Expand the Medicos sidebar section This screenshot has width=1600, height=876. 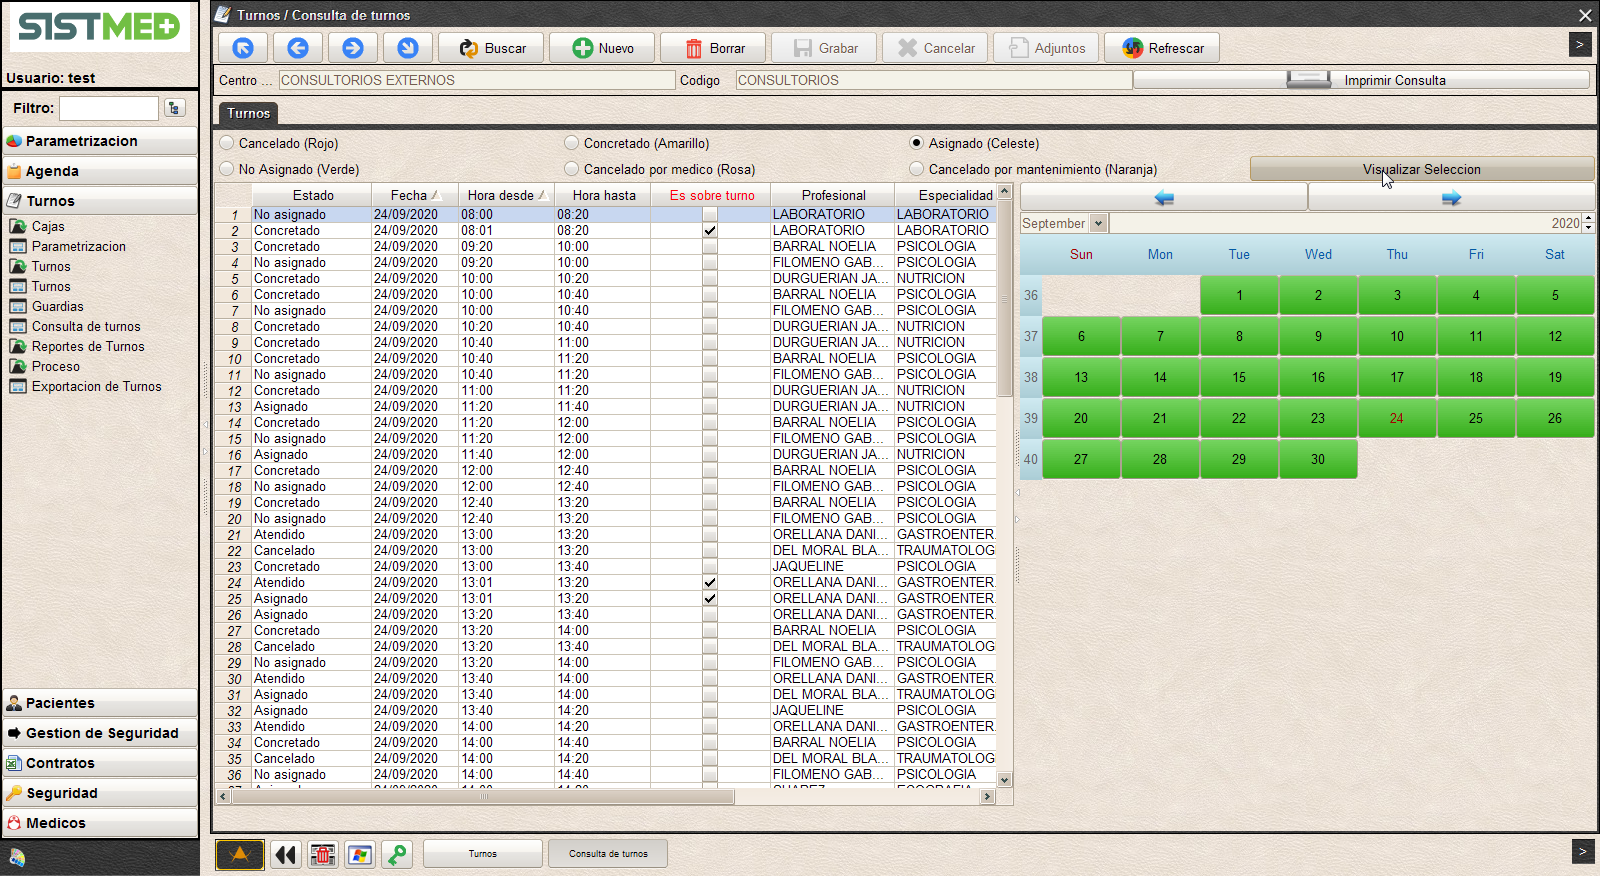coord(100,823)
